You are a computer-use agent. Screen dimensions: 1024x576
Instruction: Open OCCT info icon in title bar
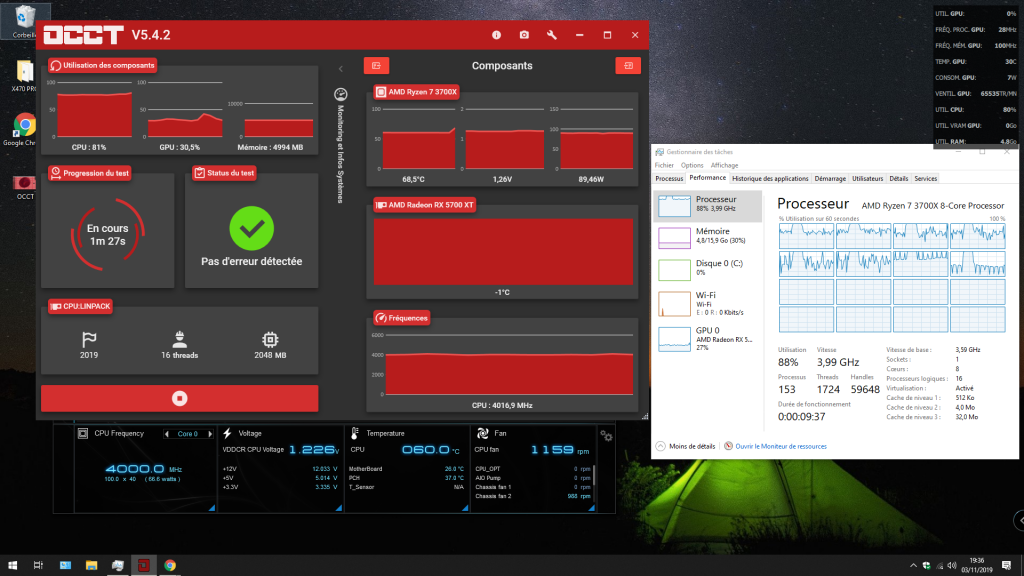coord(496,35)
